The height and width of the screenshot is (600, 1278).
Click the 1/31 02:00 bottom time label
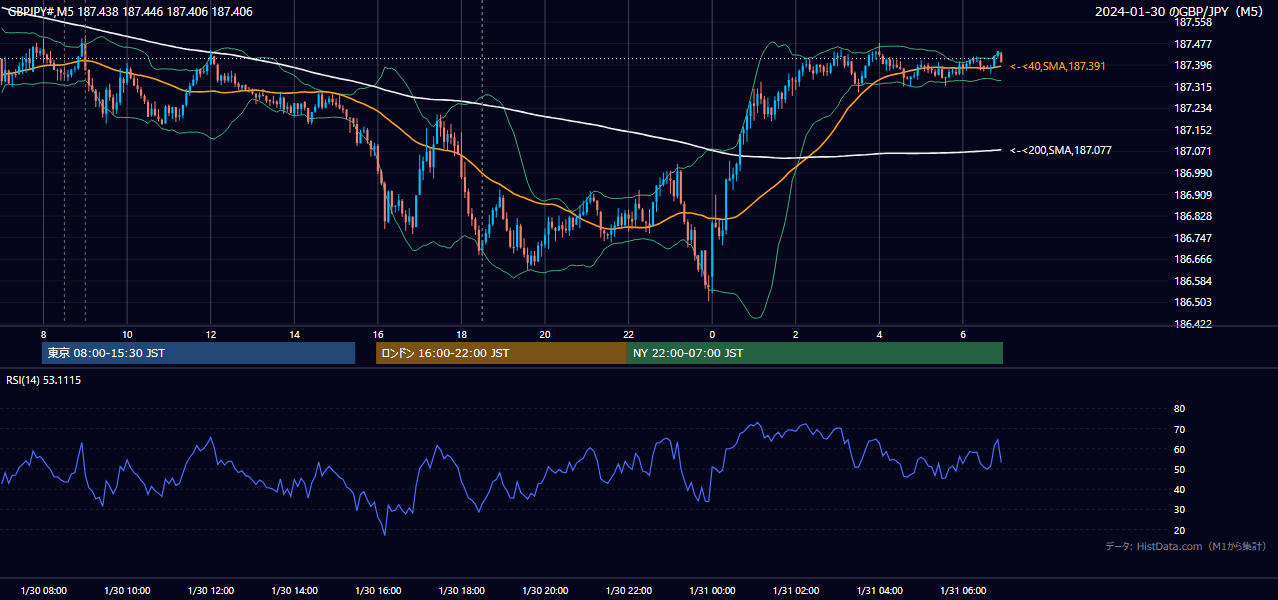pos(796,591)
